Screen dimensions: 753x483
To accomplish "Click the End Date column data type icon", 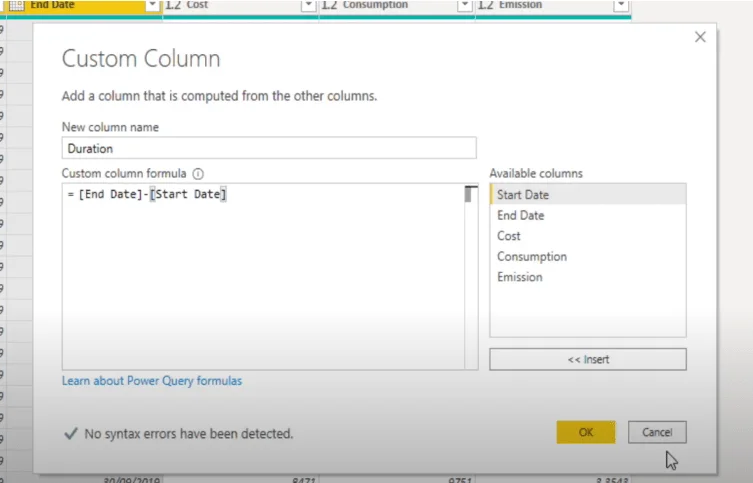I will (17, 5).
